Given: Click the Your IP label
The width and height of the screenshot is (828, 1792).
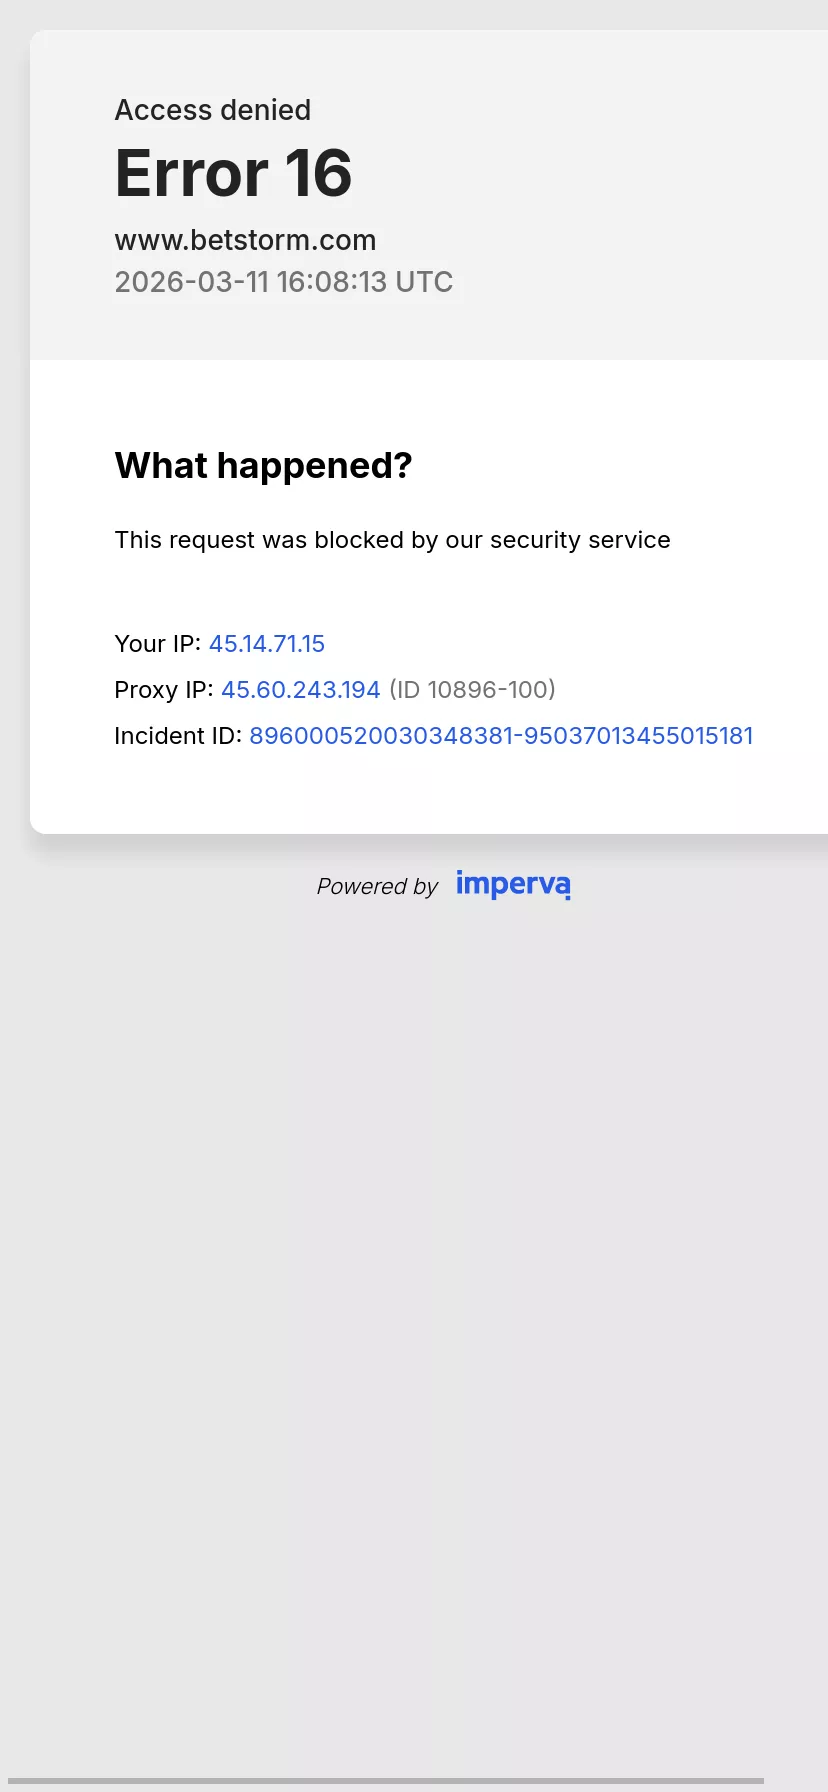Looking at the screenshot, I should tap(157, 644).
